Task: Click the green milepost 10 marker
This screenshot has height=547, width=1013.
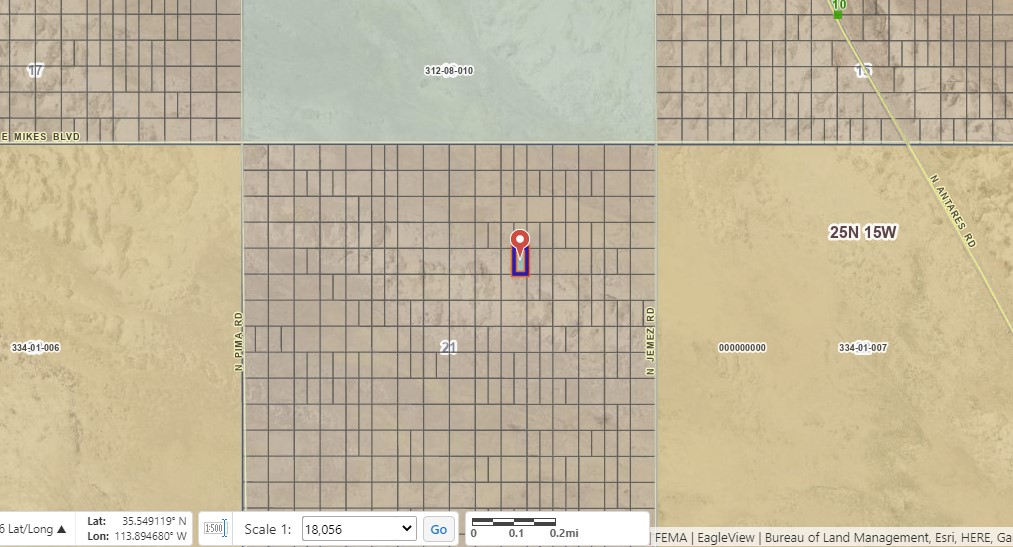Action: coord(838,8)
